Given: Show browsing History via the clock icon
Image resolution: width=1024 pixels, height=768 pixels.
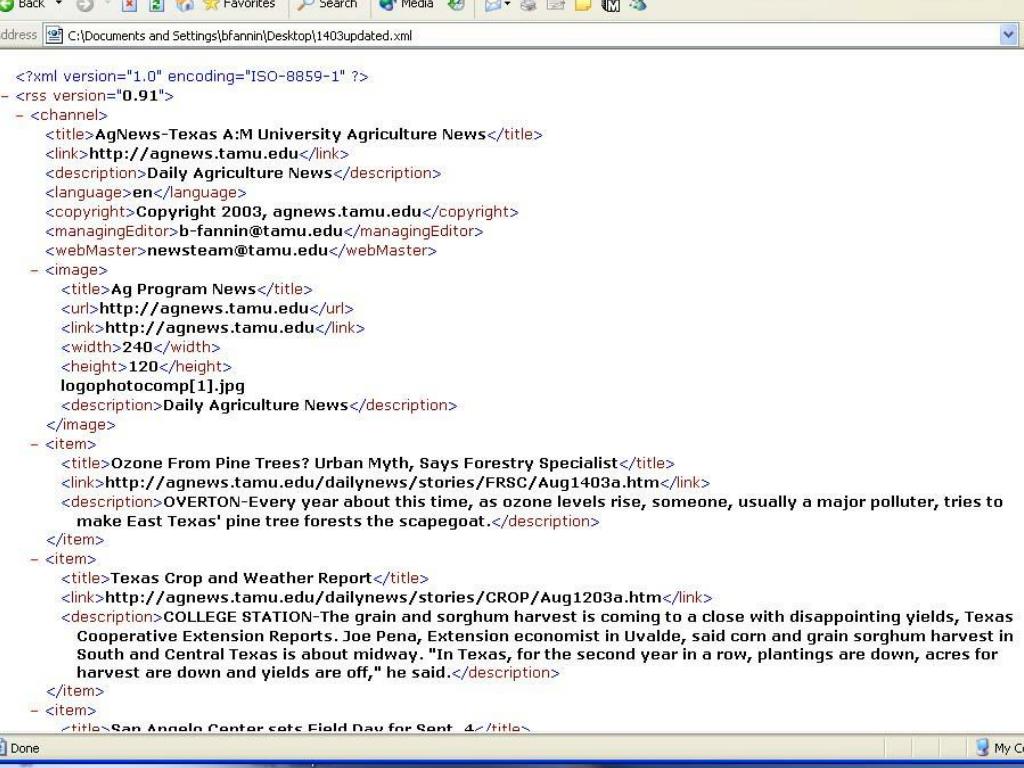Looking at the screenshot, I should coord(456,5).
